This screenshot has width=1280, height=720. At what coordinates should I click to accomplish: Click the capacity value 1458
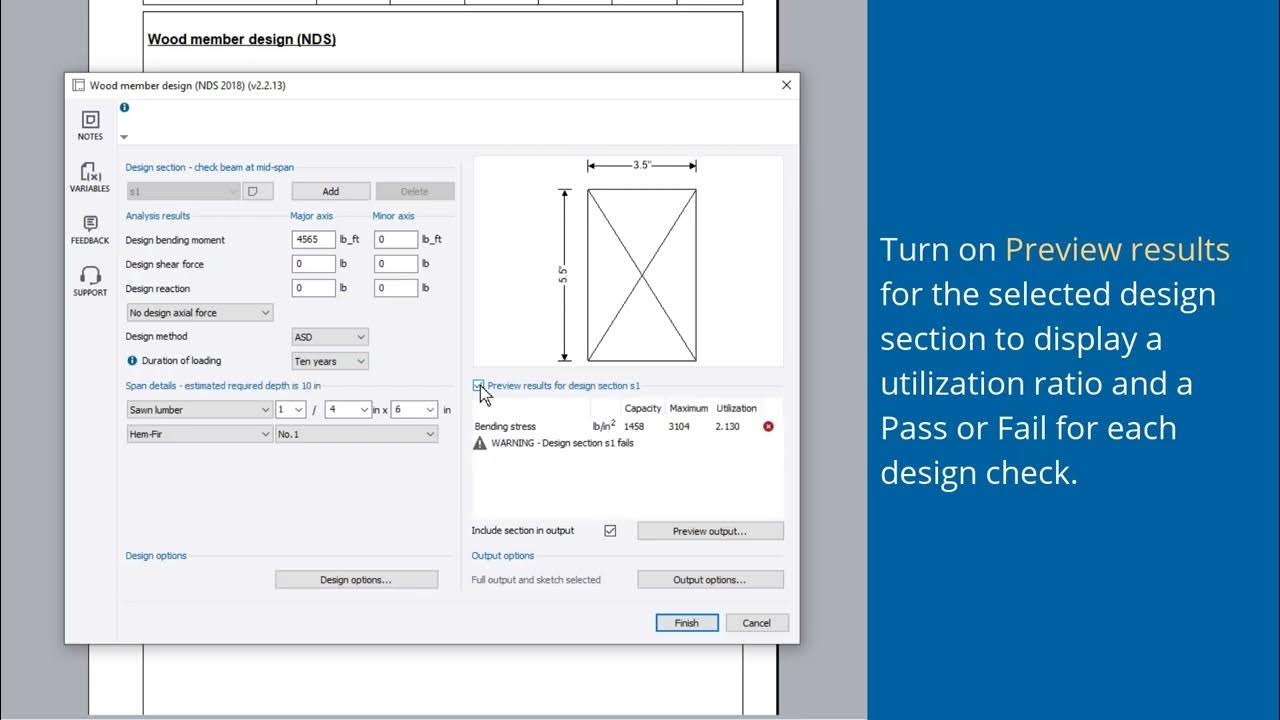click(634, 427)
